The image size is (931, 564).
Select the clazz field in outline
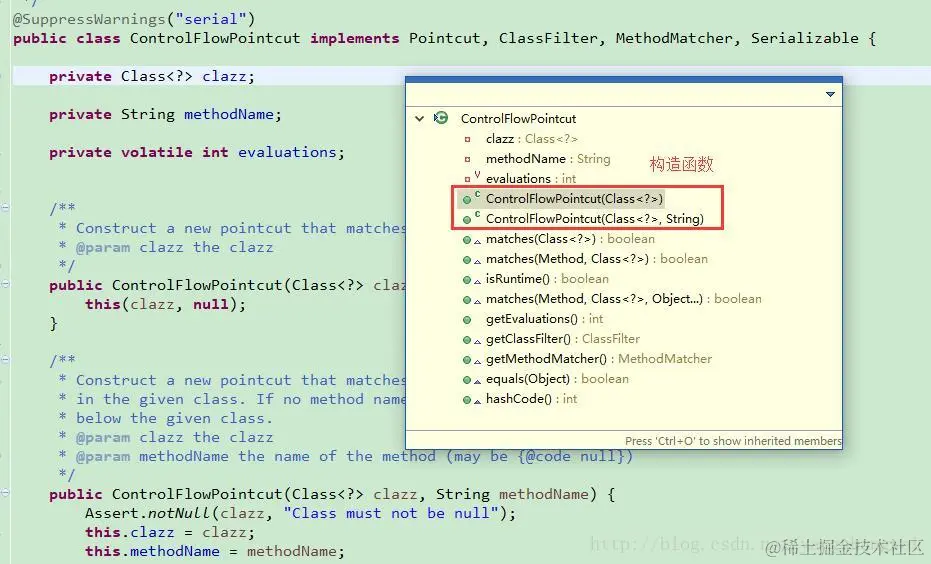click(531, 139)
